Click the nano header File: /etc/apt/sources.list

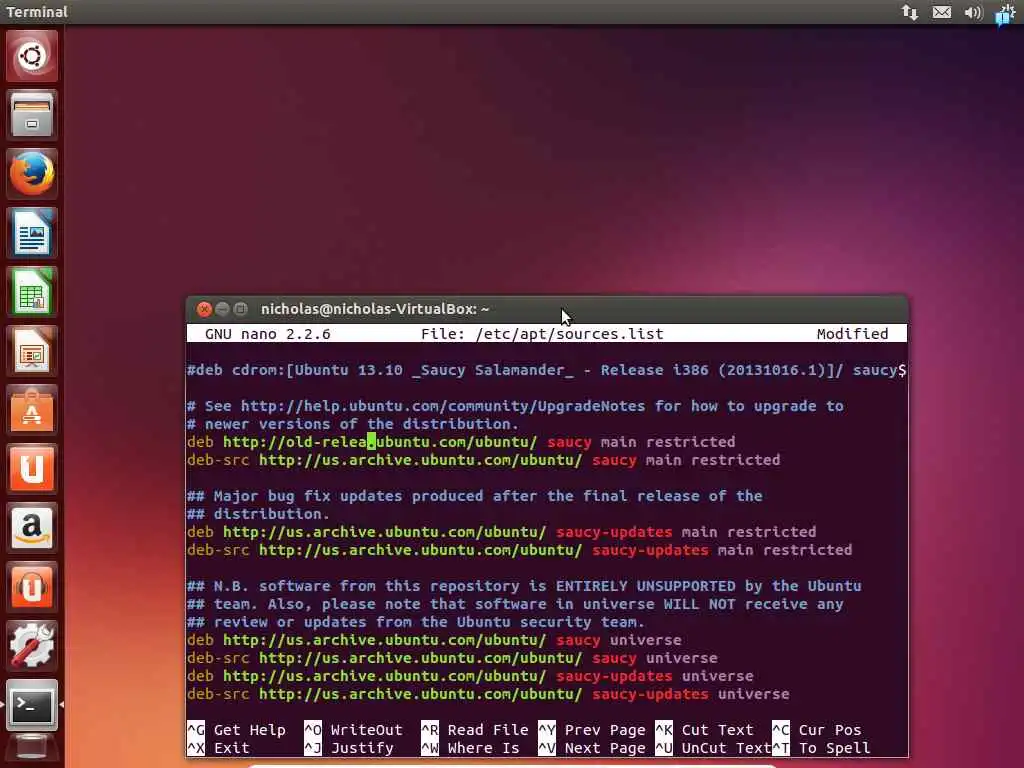pyautogui.click(x=542, y=334)
